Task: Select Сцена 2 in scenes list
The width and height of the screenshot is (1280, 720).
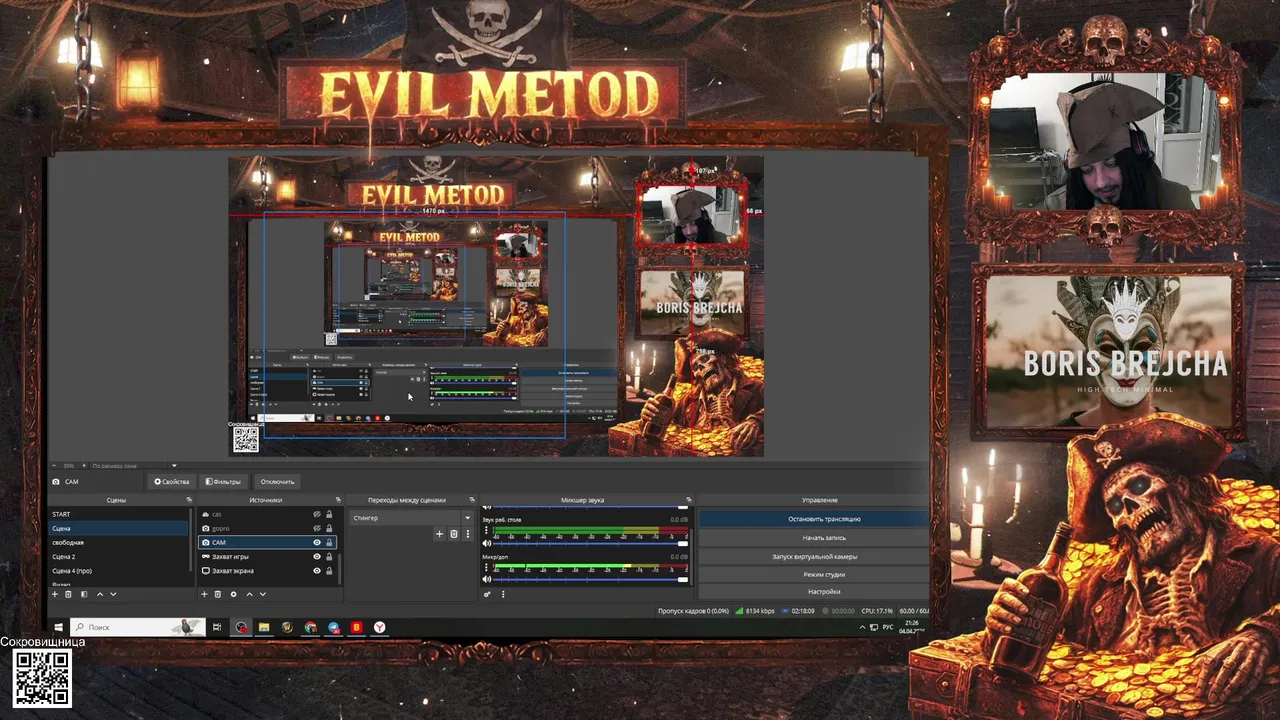Action: pyautogui.click(x=118, y=556)
